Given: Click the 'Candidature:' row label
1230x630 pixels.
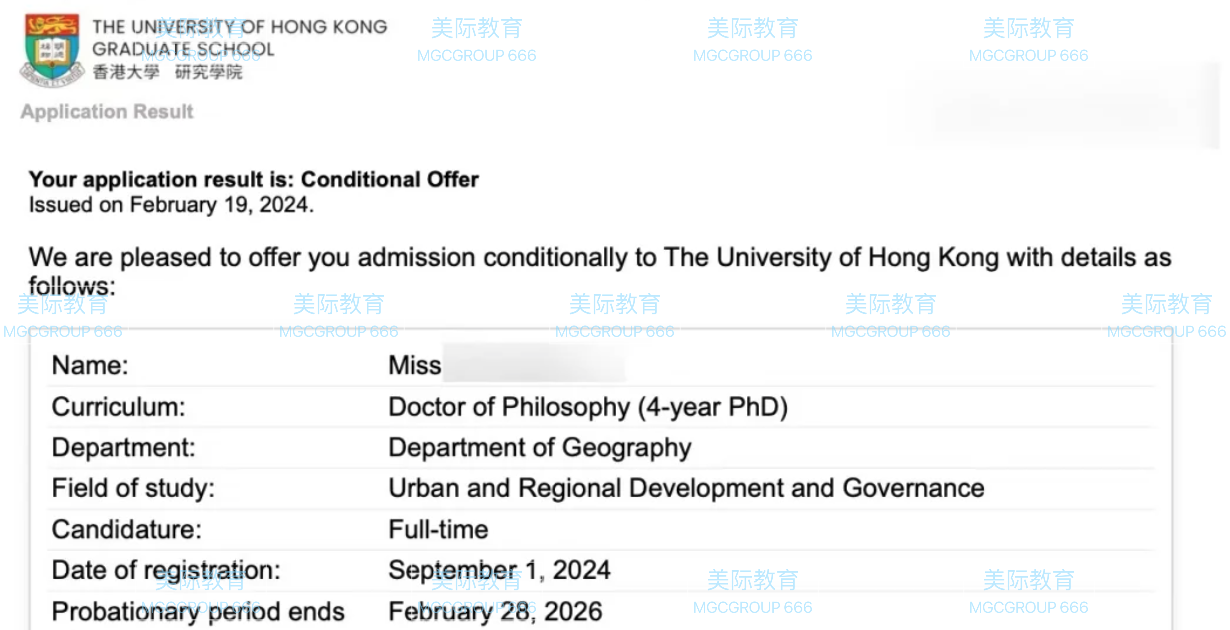Looking at the screenshot, I should click(126, 529).
